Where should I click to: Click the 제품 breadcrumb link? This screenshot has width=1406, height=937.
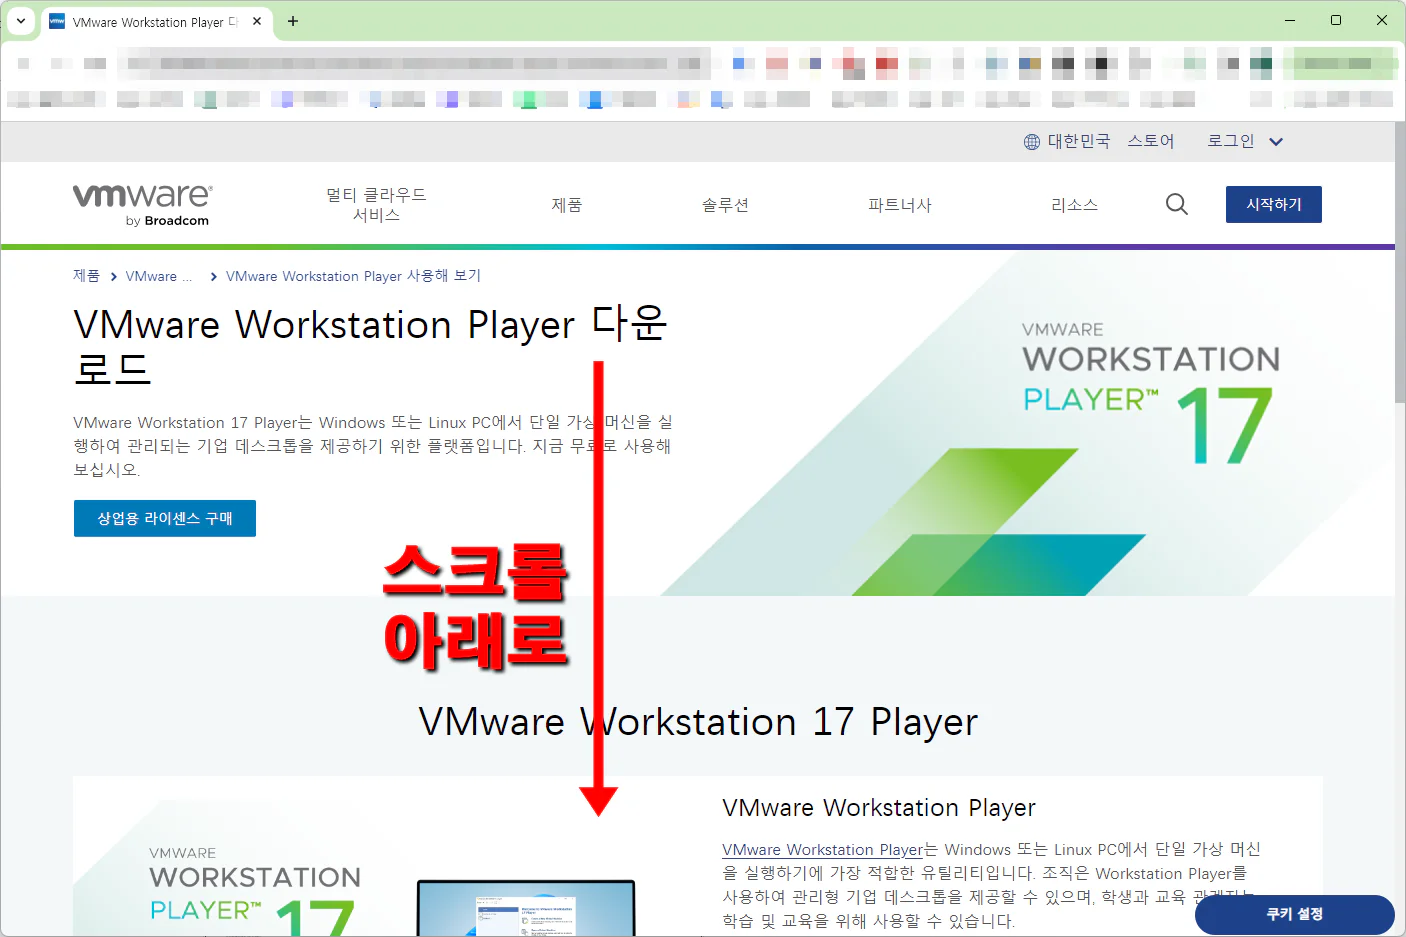(86, 276)
